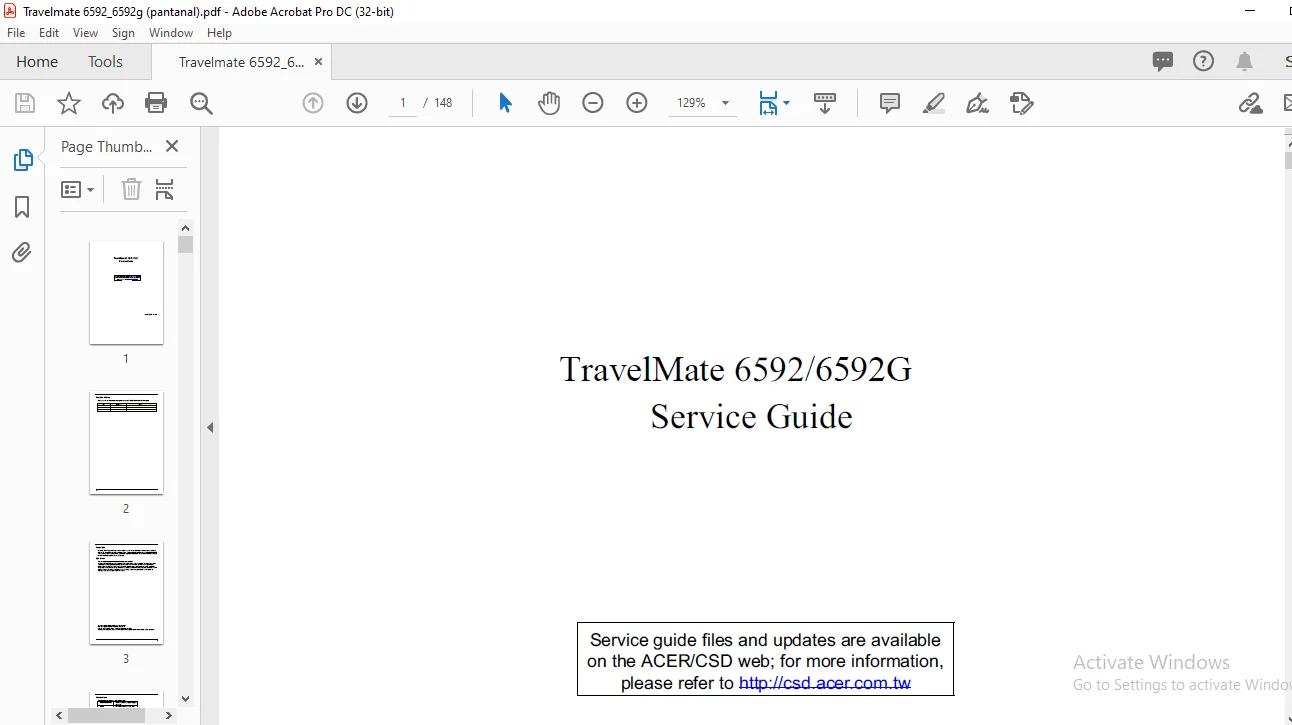The image size is (1292, 725).
Task: Zoom out with minus button
Action: [593, 103]
